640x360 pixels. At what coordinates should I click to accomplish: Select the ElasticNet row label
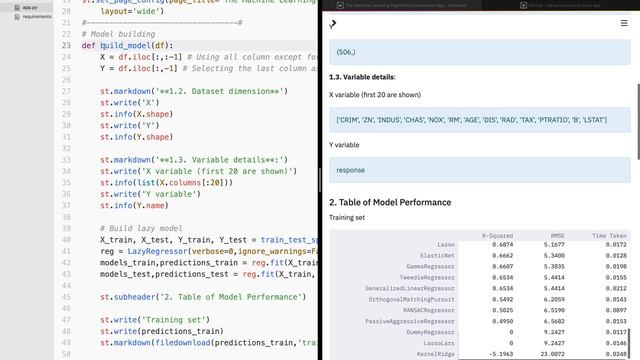point(437,256)
